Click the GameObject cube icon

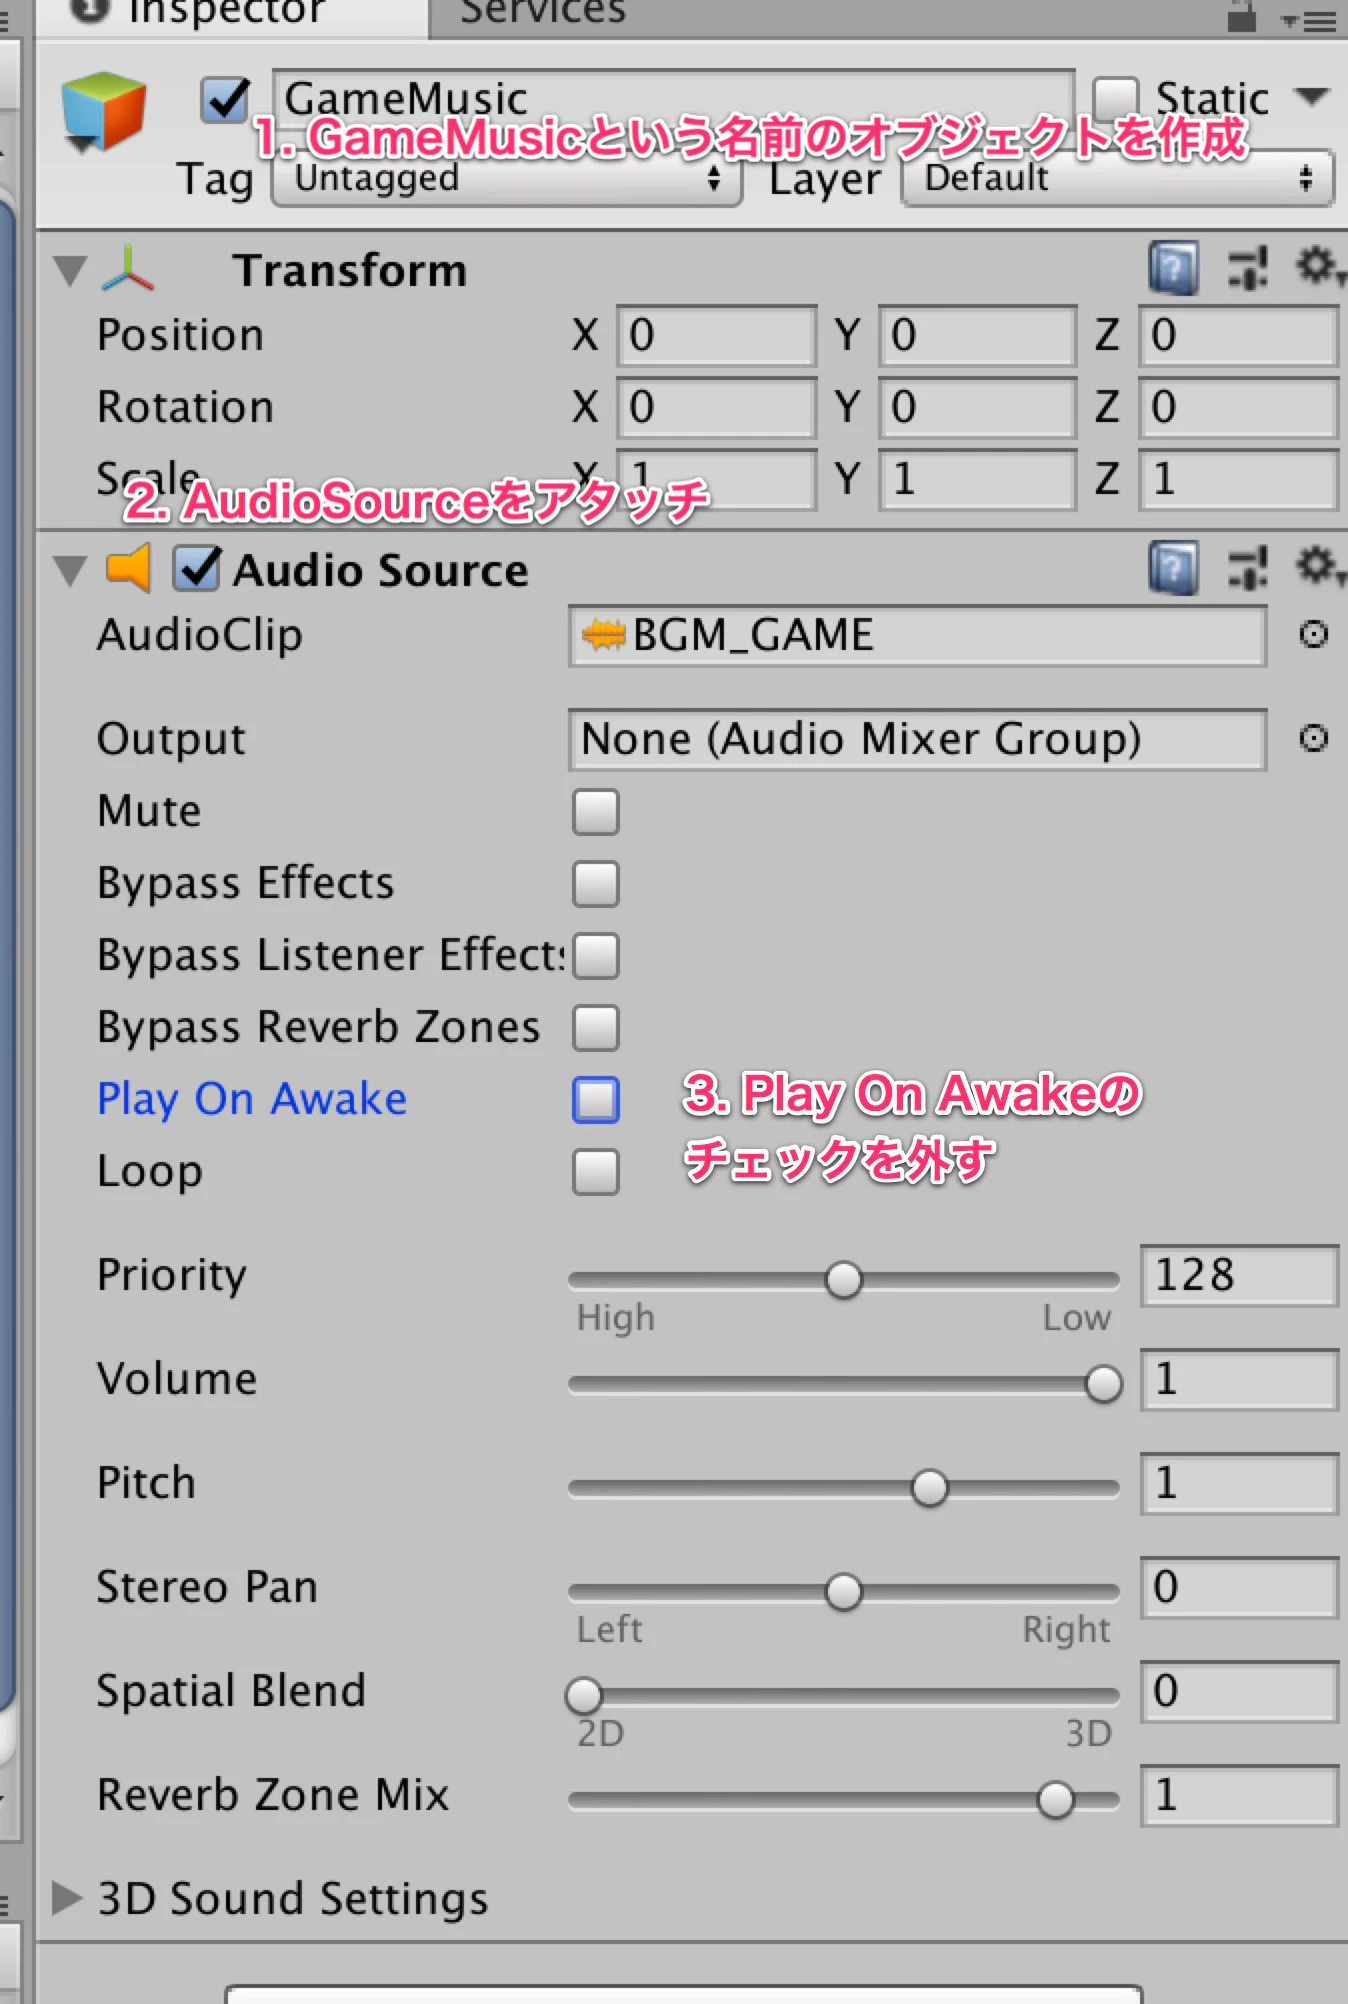coord(104,111)
